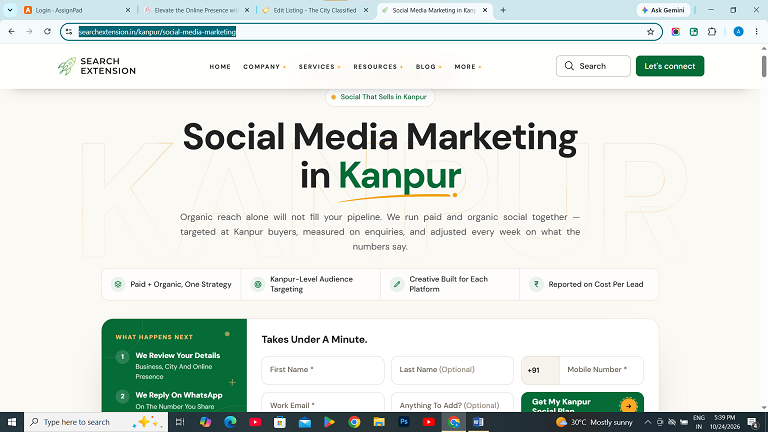Viewport: 768px width, 432px height.
Task: Reload the current page
Action: pyautogui.click(x=47, y=31)
